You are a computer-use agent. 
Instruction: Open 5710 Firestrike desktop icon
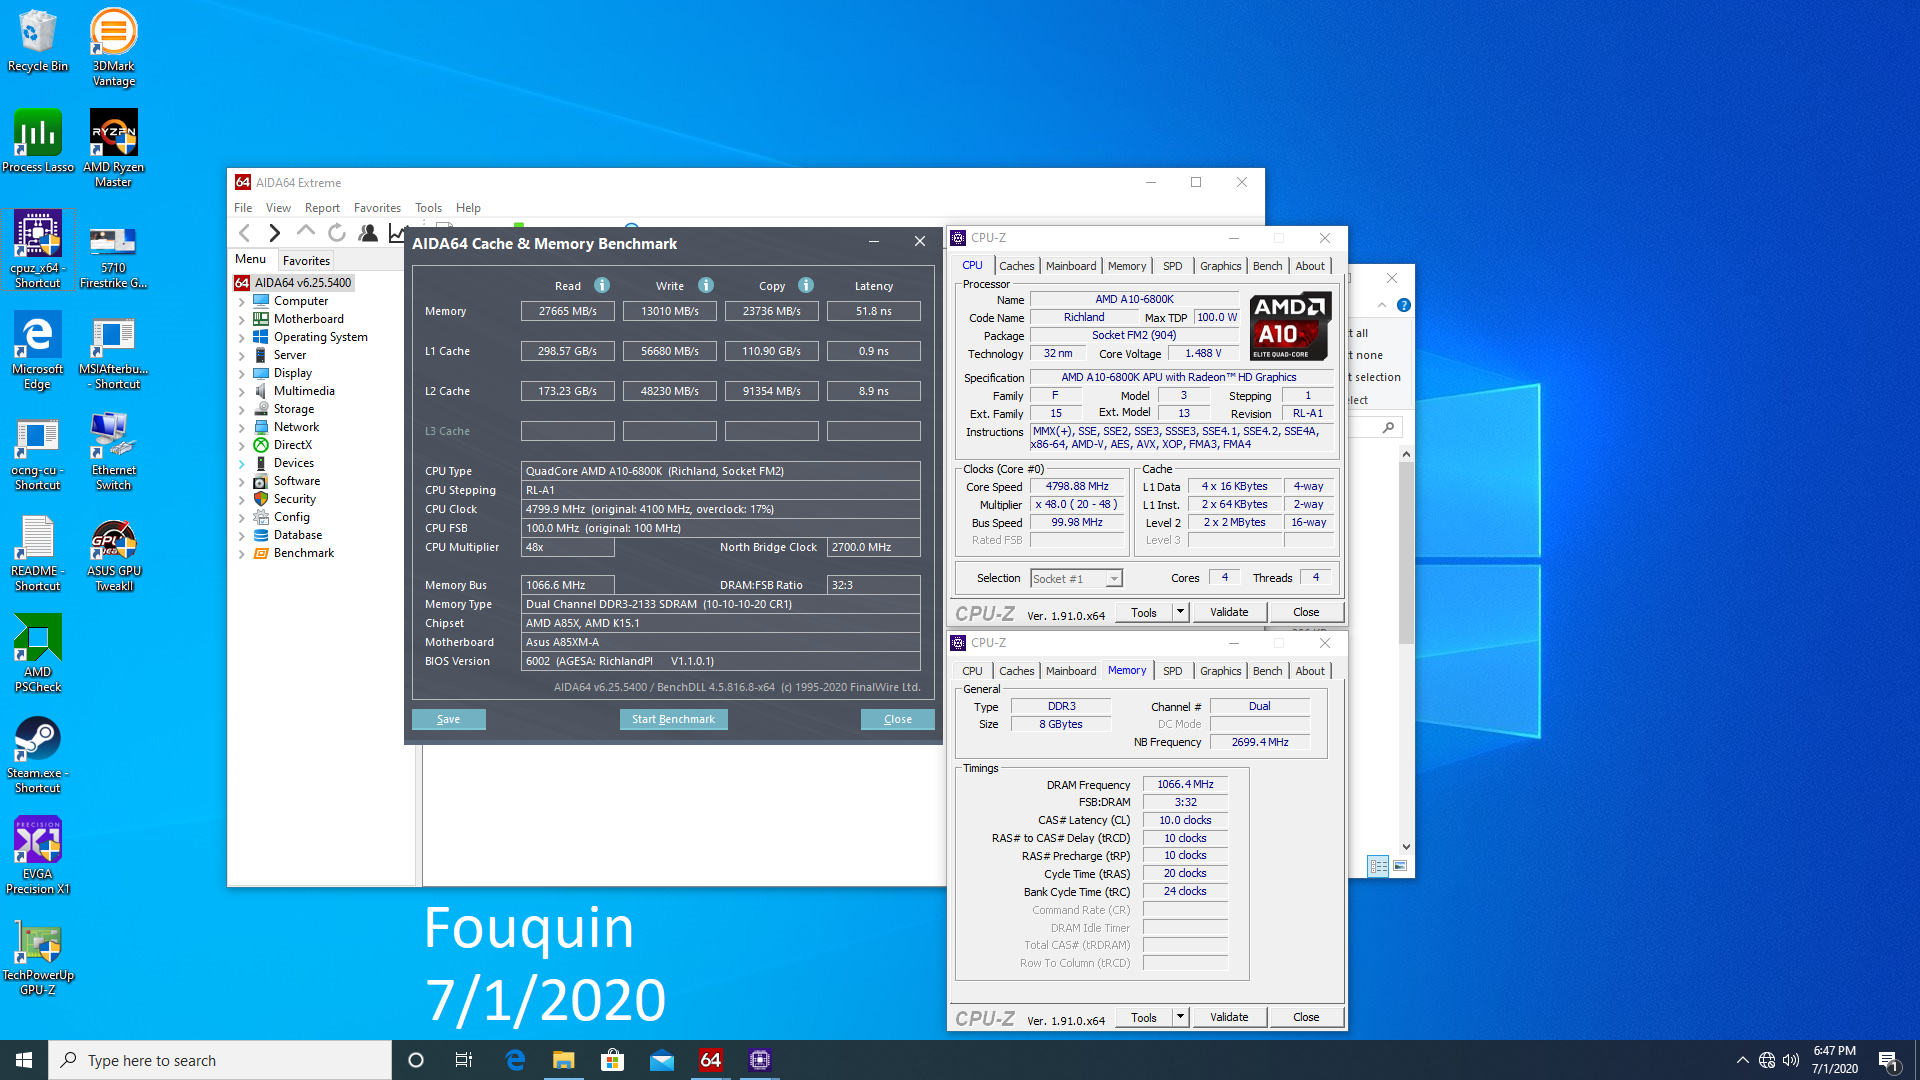pyautogui.click(x=113, y=257)
